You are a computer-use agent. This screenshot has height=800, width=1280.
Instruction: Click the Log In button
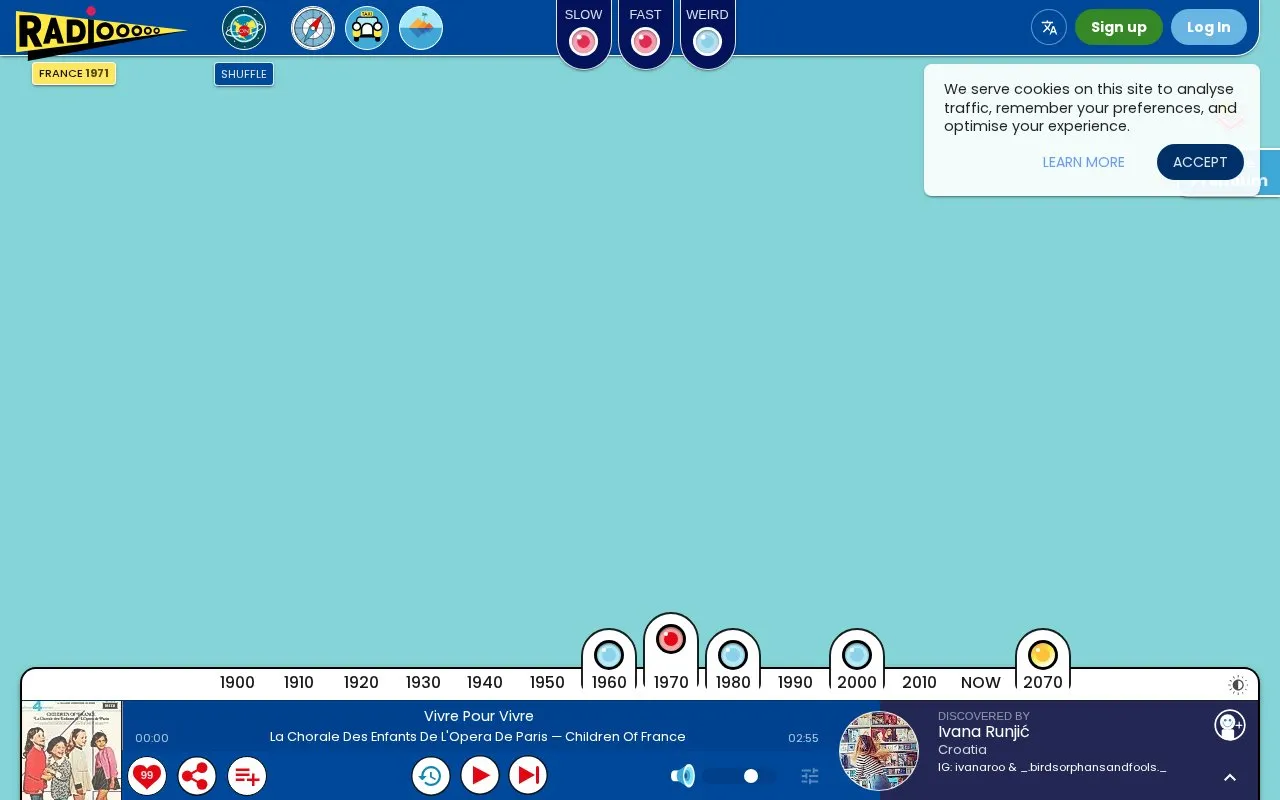[x=1209, y=27]
